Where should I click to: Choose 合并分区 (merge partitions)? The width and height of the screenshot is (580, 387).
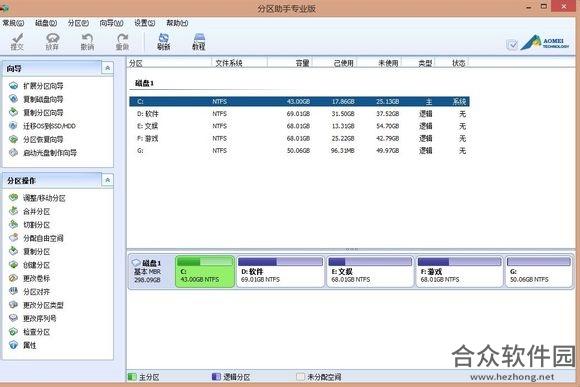coord(30,211)
